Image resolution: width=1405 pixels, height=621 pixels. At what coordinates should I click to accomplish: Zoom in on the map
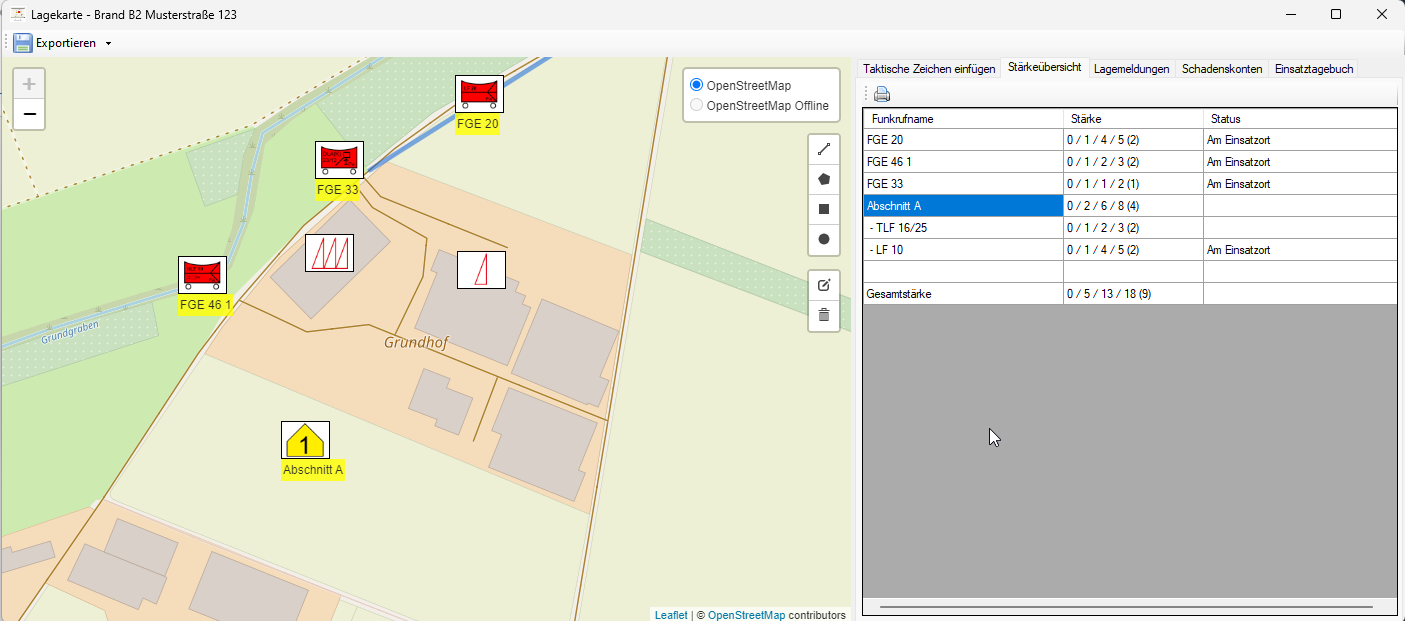pos(29,84)
